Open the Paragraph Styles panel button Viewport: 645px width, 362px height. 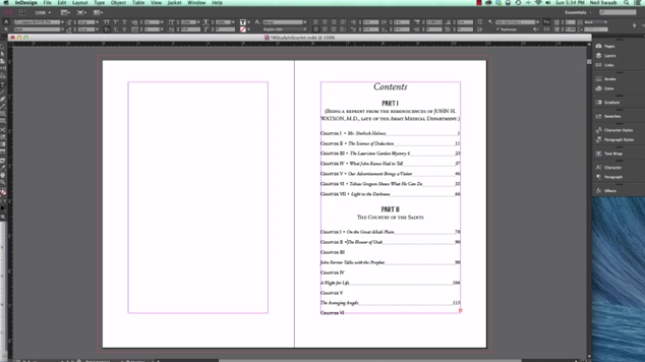pos(615,140)
